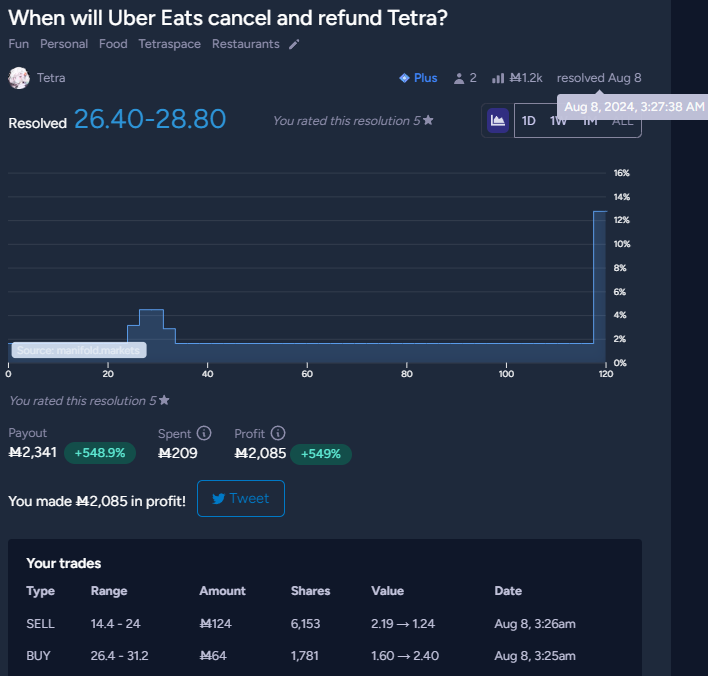Click the 14.4 - 24 range cell
Image resolution: width=708 pixels, height=676 pixels.
click(x=116, y=624)
